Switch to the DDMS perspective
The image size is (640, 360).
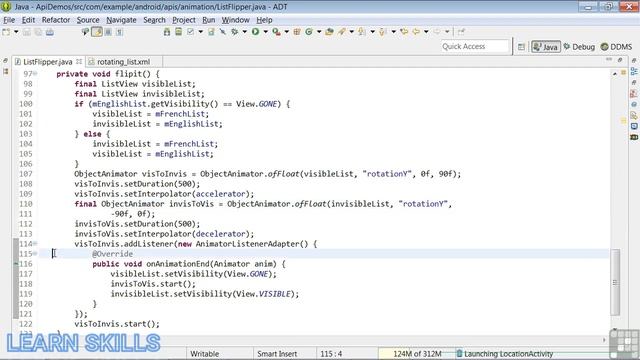pyautogui.click(x=616, y=47)
